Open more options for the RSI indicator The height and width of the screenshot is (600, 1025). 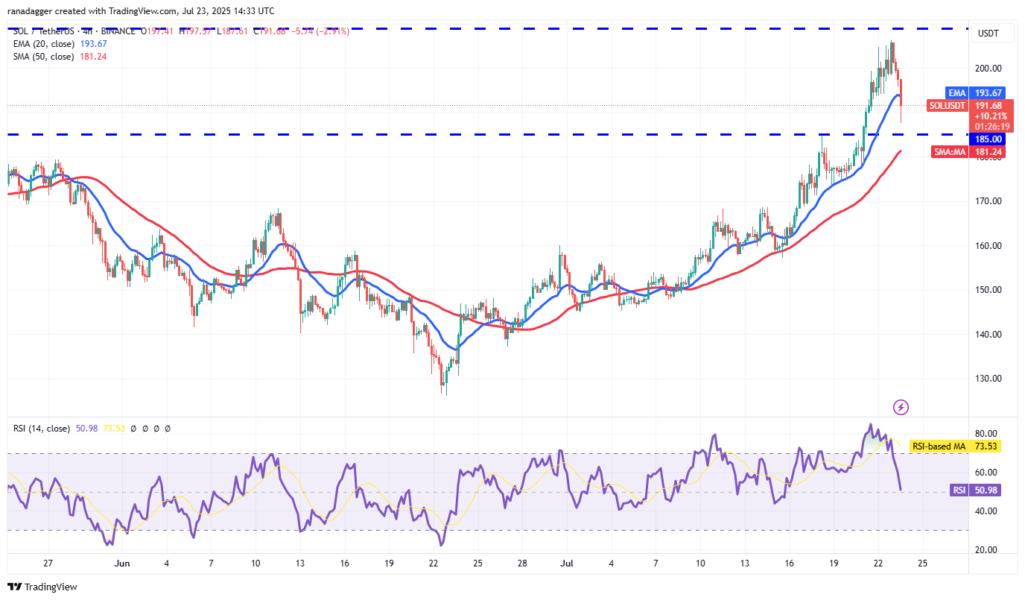coord(166,426)
